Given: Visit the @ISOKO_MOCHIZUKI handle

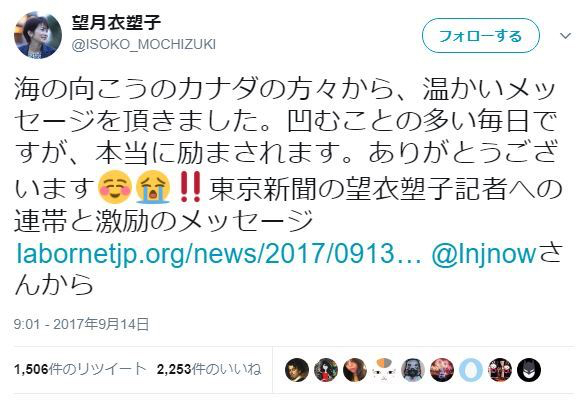Looking at the screenshot, I should click(x=144, y=45).
